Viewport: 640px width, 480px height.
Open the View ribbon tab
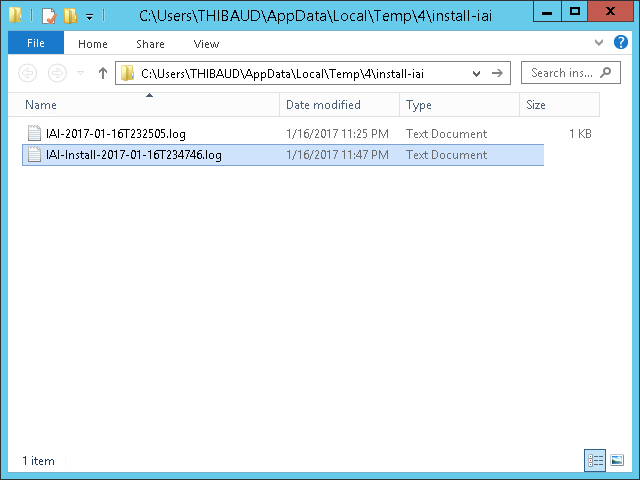click(206, 44)
